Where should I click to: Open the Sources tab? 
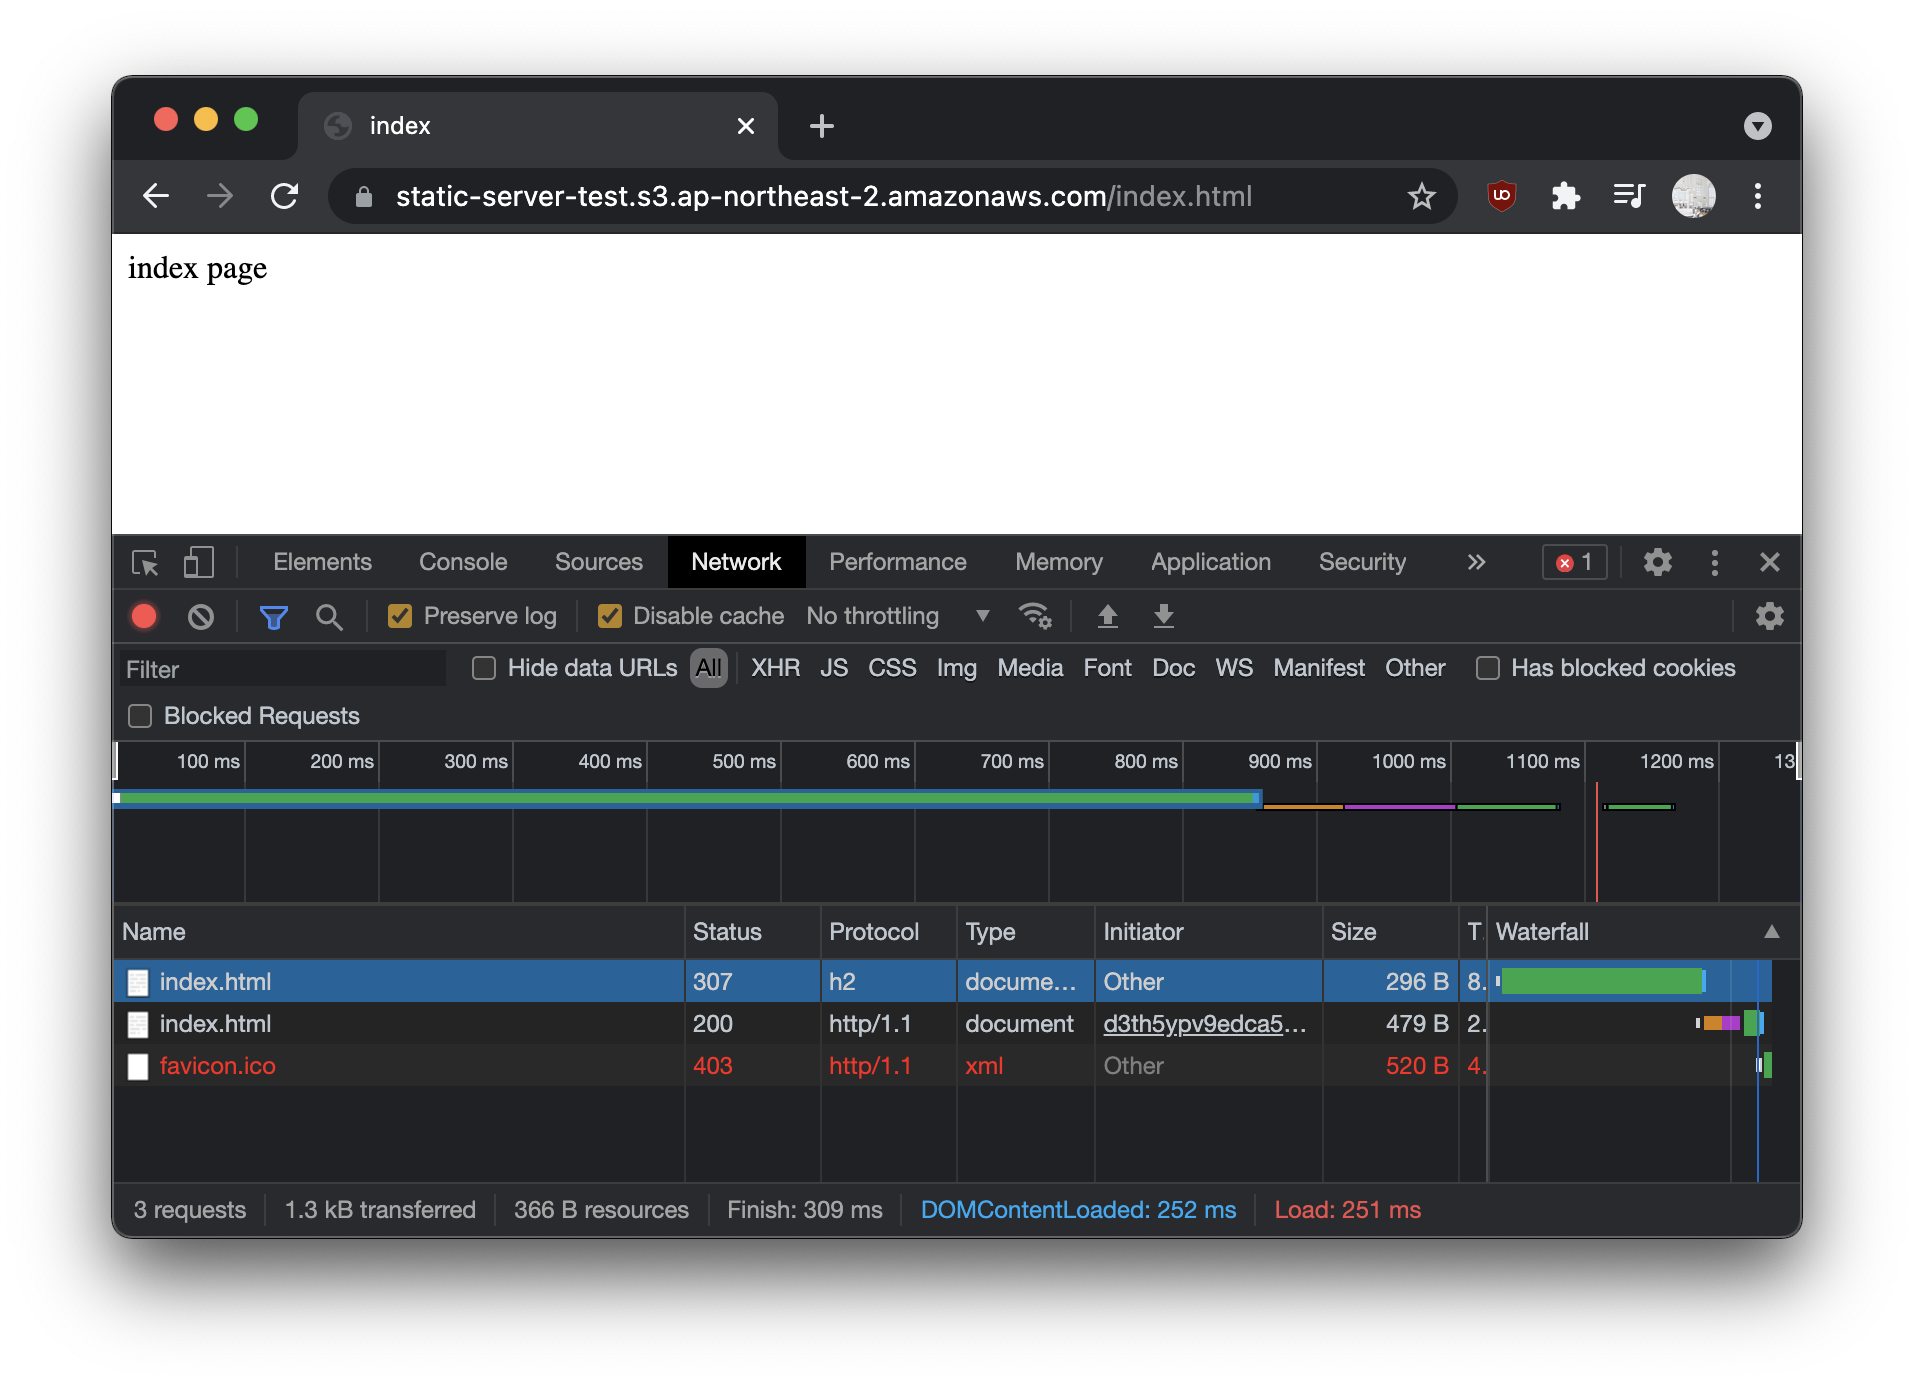[x=598, y=562]
